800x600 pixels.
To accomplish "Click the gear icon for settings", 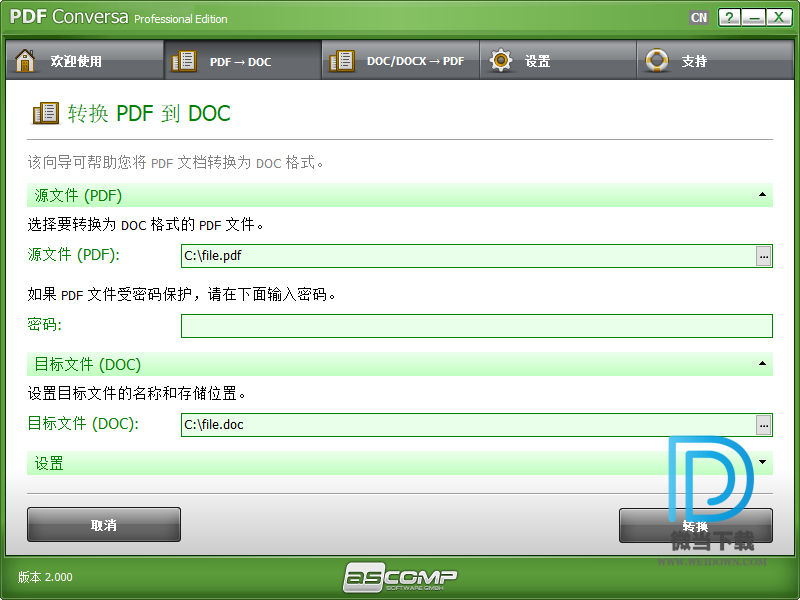I will click(x=501, y=61).
